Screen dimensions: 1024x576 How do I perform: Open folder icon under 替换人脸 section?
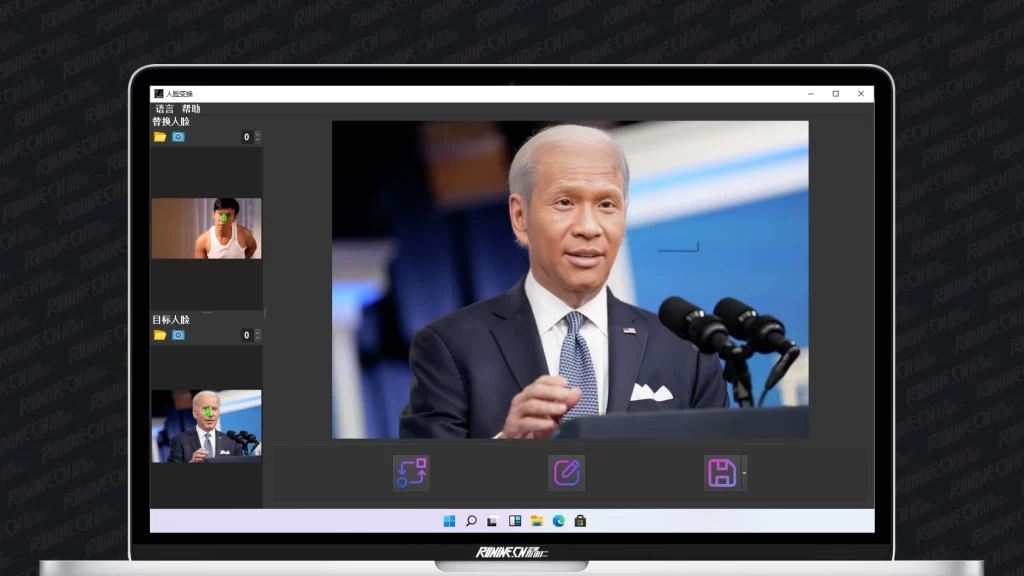coord(160,137)
